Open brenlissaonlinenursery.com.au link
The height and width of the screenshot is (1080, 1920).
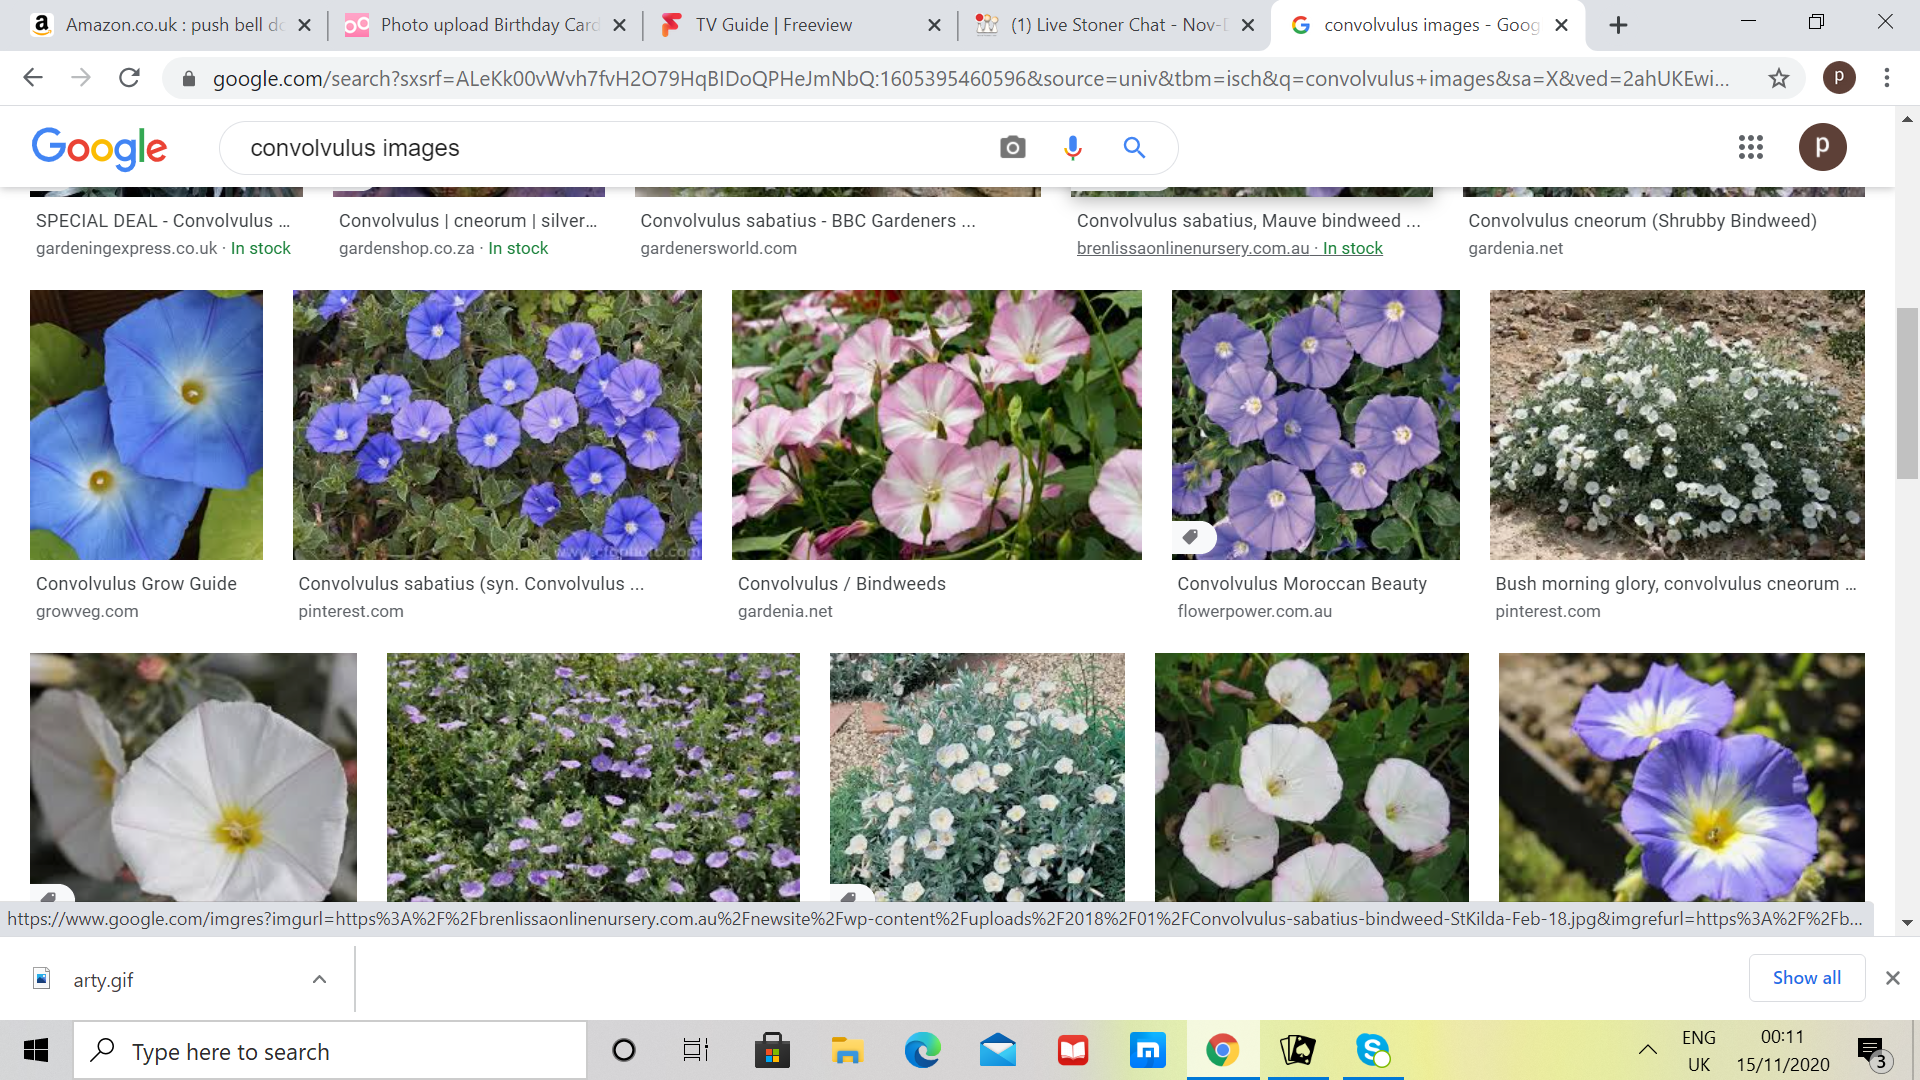click(1229, 248)
